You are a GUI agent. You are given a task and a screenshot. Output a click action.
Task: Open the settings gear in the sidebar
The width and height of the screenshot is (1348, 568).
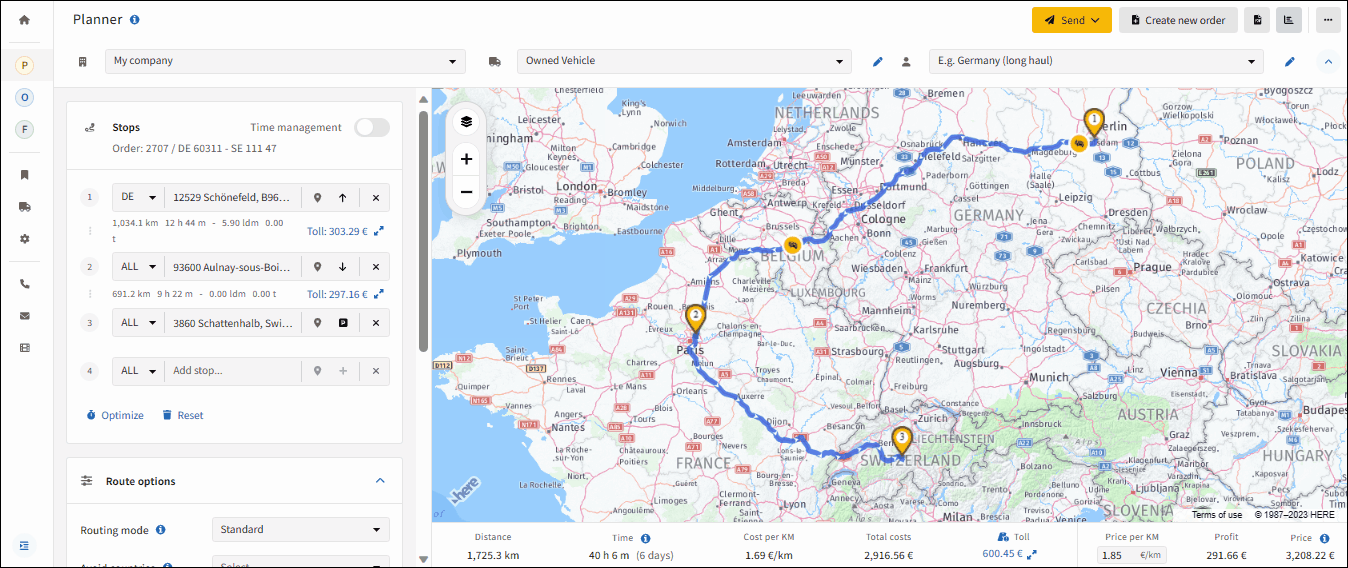pyautogui.click(x=25, y=239)
